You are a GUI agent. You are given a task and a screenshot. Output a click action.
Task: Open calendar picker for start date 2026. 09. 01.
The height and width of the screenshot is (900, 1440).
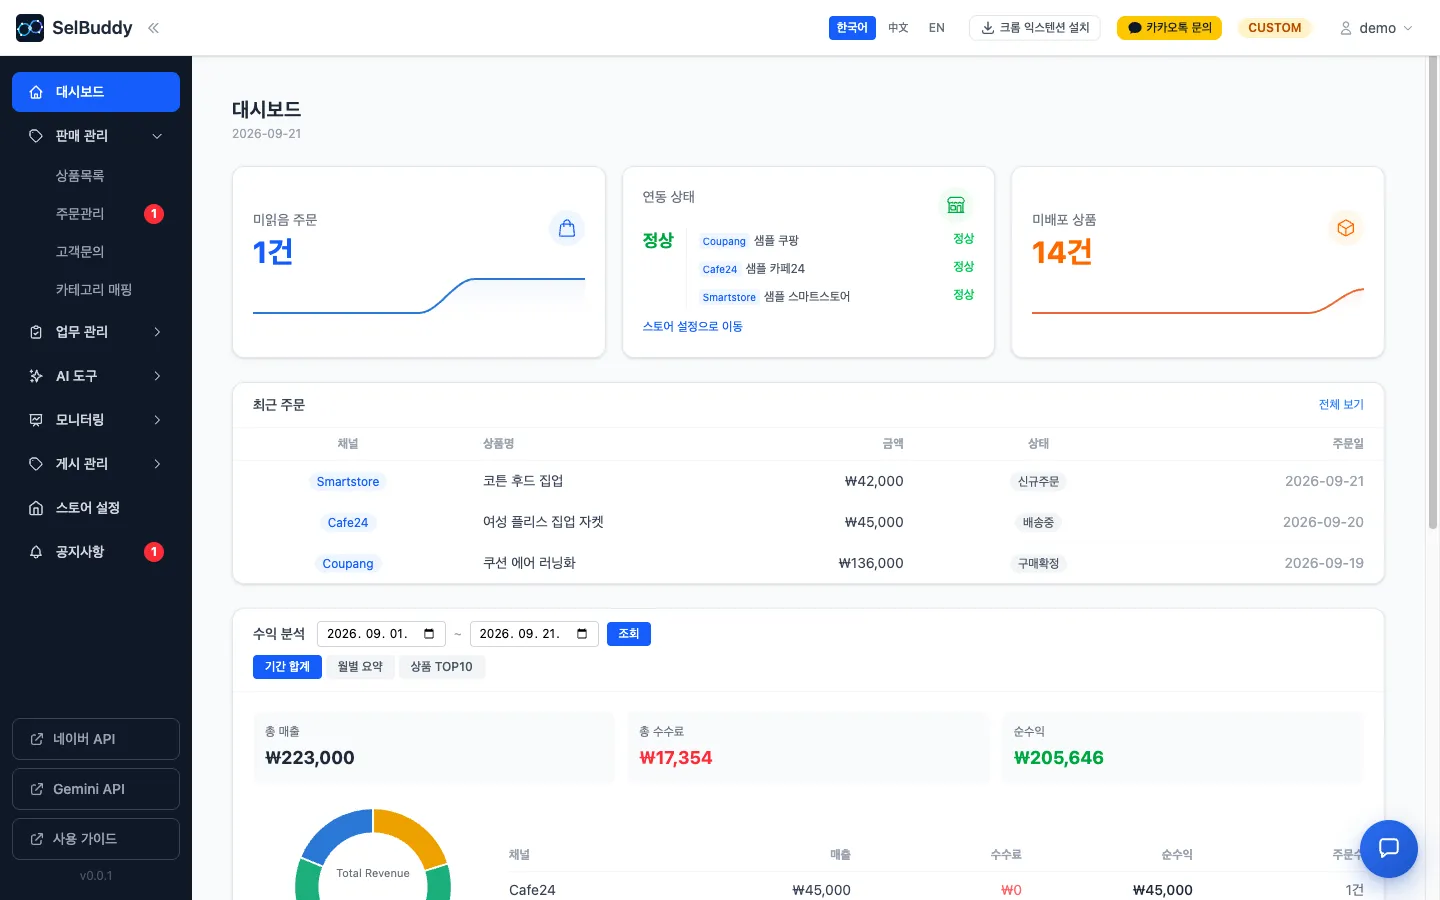429,634
